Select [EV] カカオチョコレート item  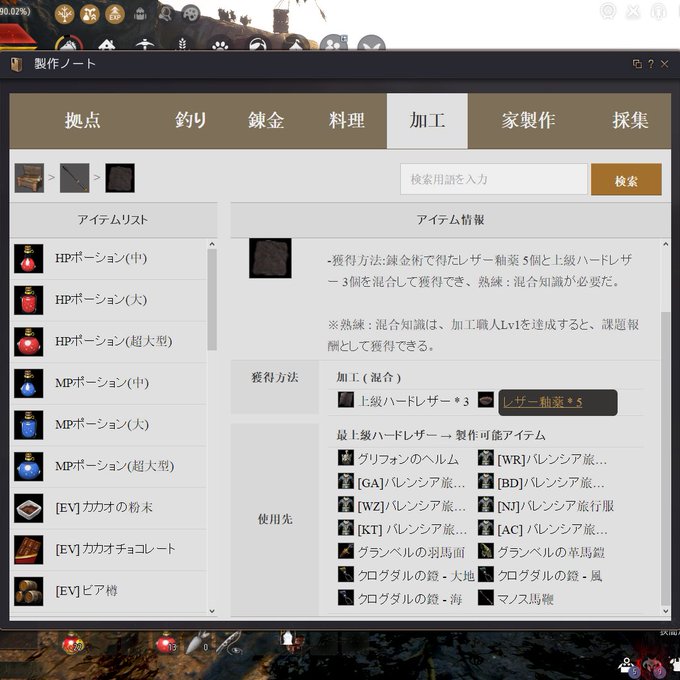coord(108,550)
